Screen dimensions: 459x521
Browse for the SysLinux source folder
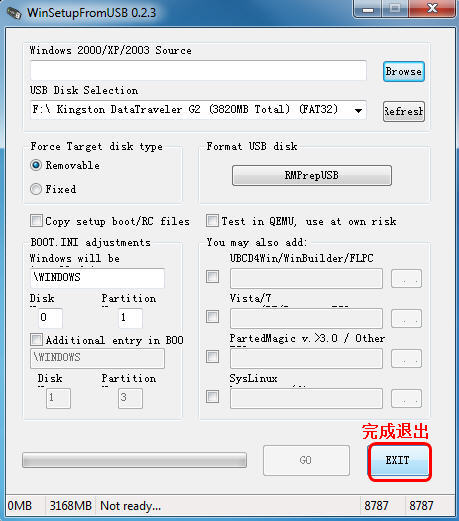(406, 398)
